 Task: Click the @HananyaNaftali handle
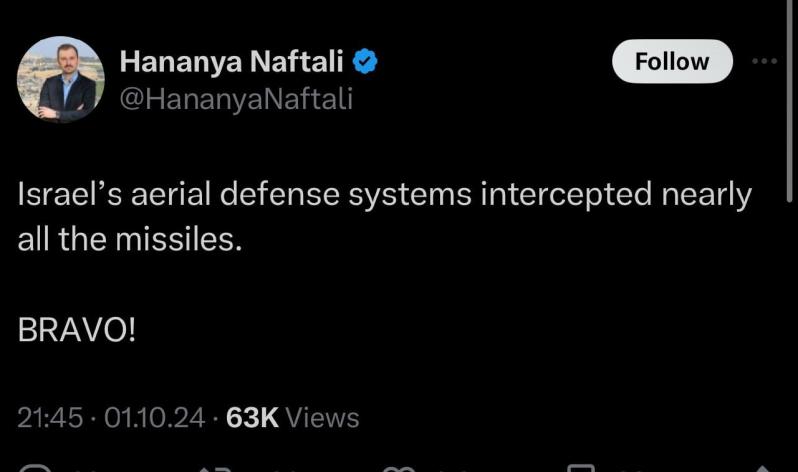coord(236,98)
